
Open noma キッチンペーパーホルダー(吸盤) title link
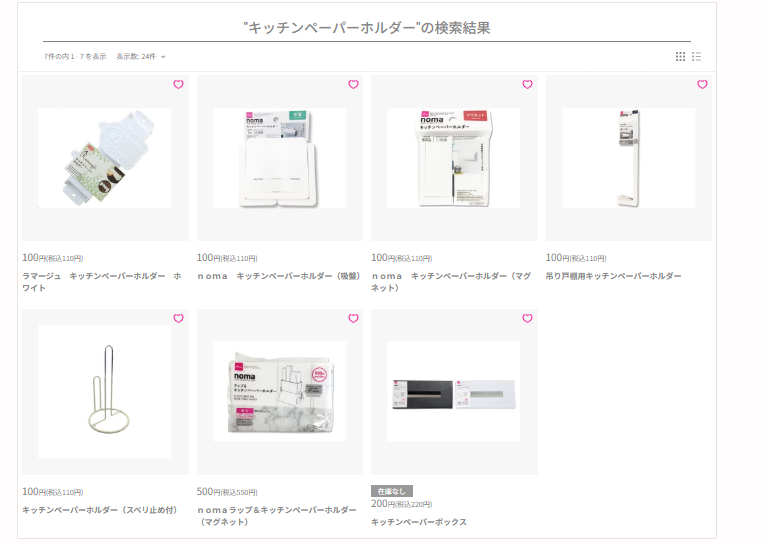[279, 276]
